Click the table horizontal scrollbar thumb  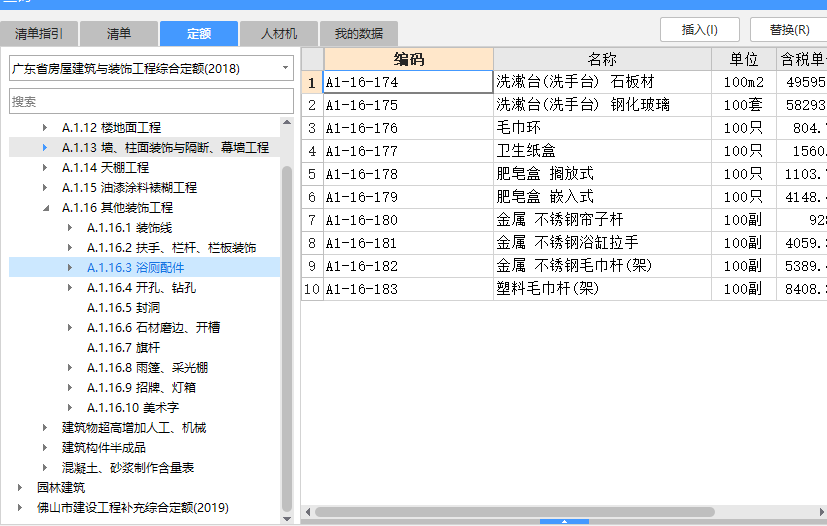coord(515,512)
